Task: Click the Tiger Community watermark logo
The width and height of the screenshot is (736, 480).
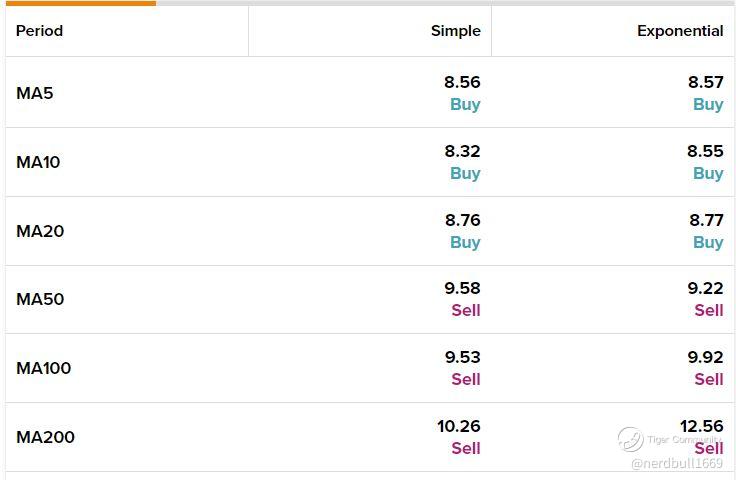Action: tap(630, 440)
